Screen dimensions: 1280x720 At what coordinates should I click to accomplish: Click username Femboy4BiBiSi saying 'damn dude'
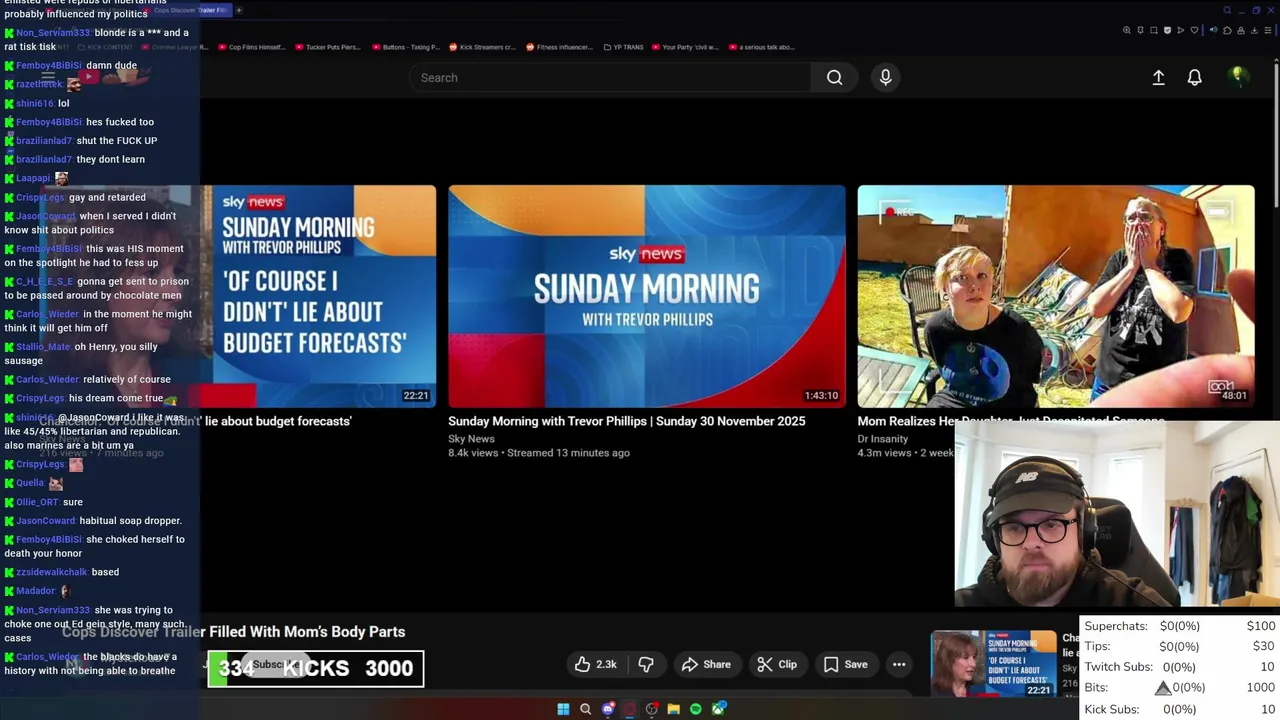[x=49, y=66]
